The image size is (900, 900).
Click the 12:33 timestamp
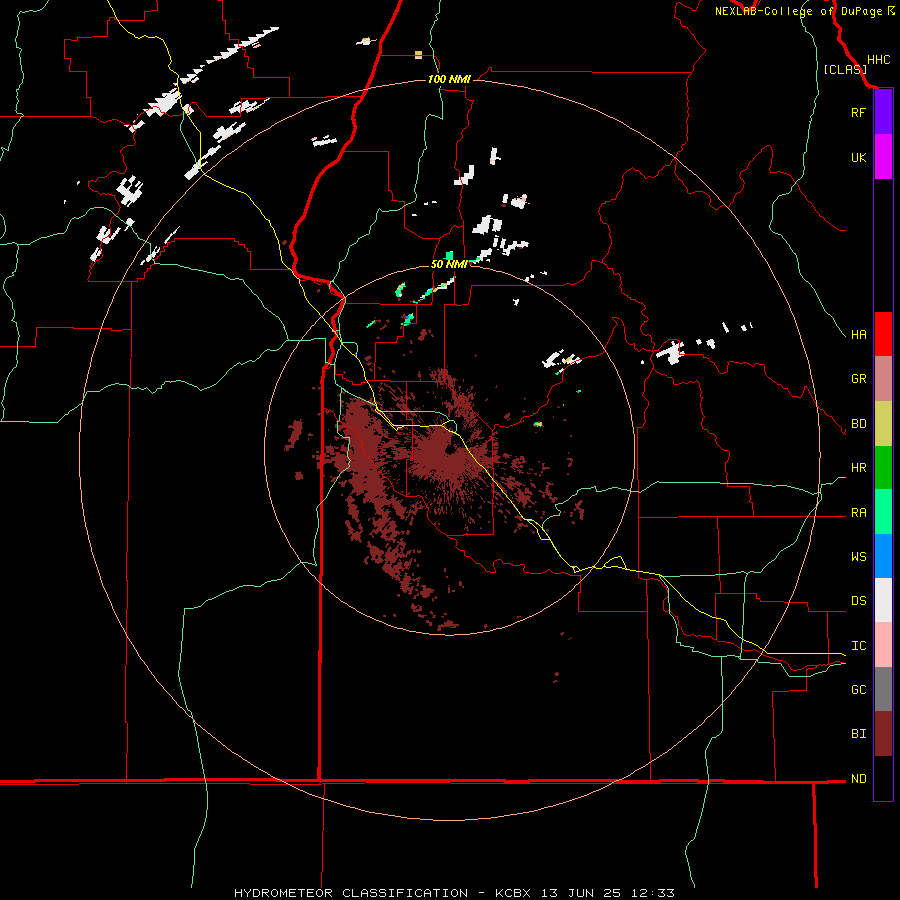coord(653,893)
